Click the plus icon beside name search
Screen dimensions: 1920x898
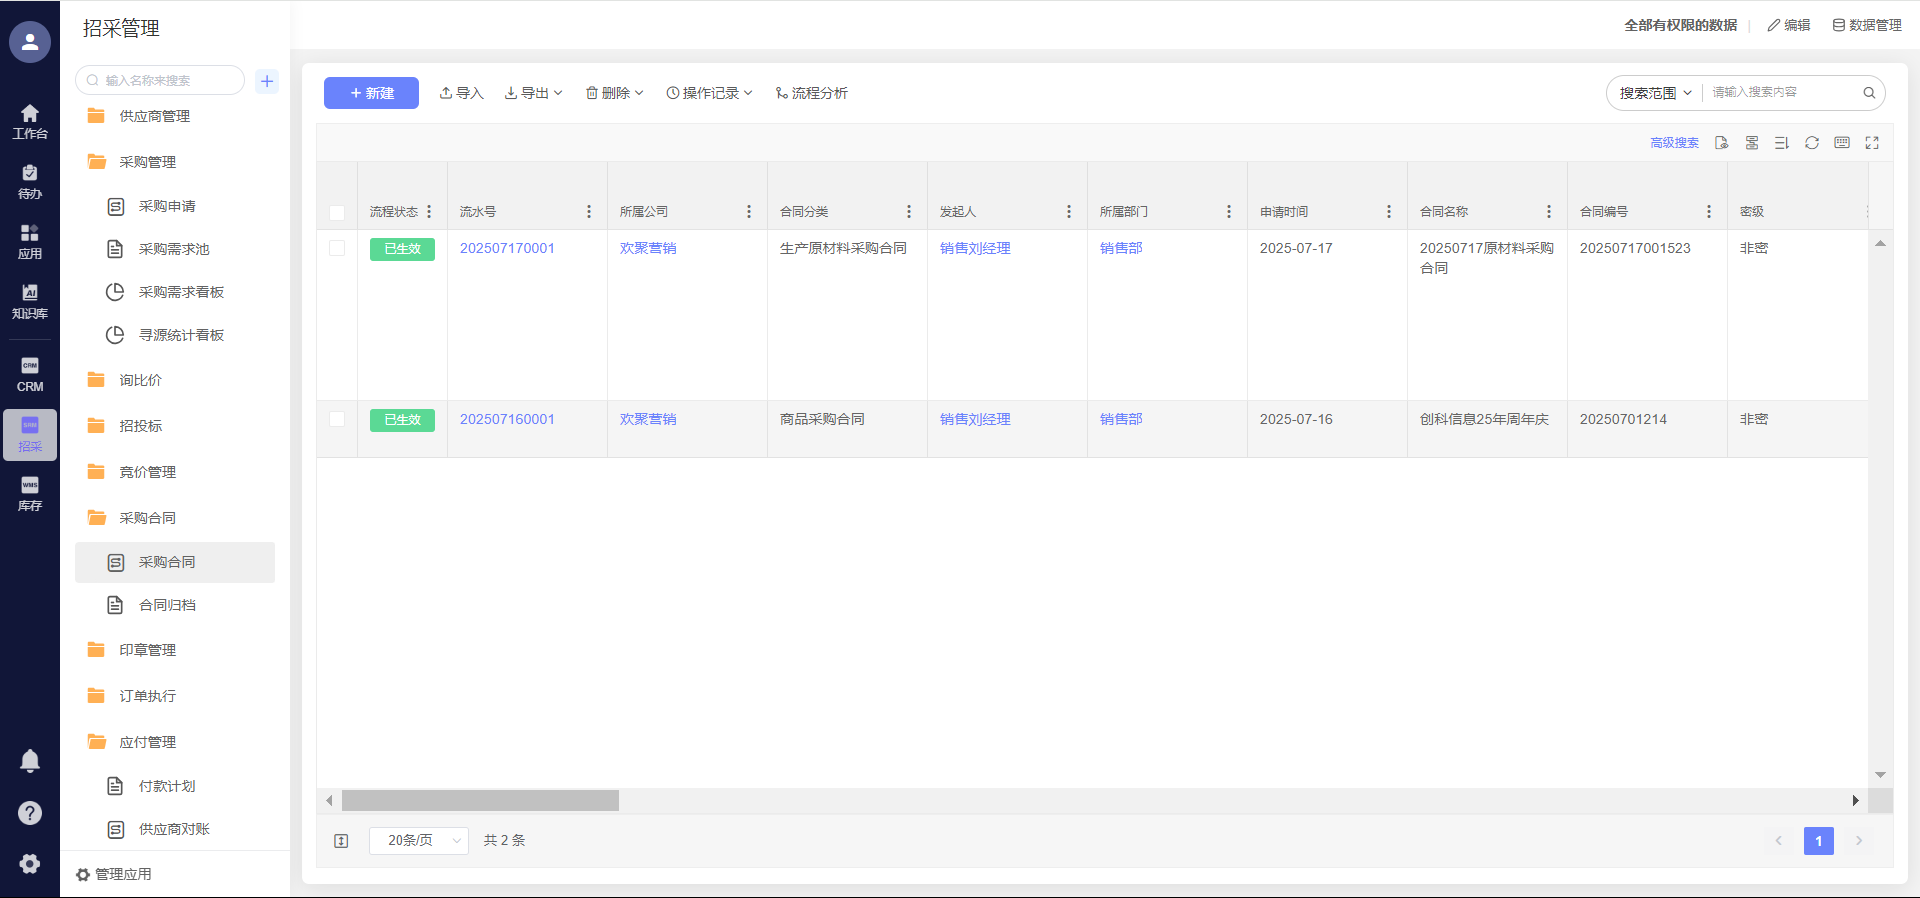coord(267,81)
